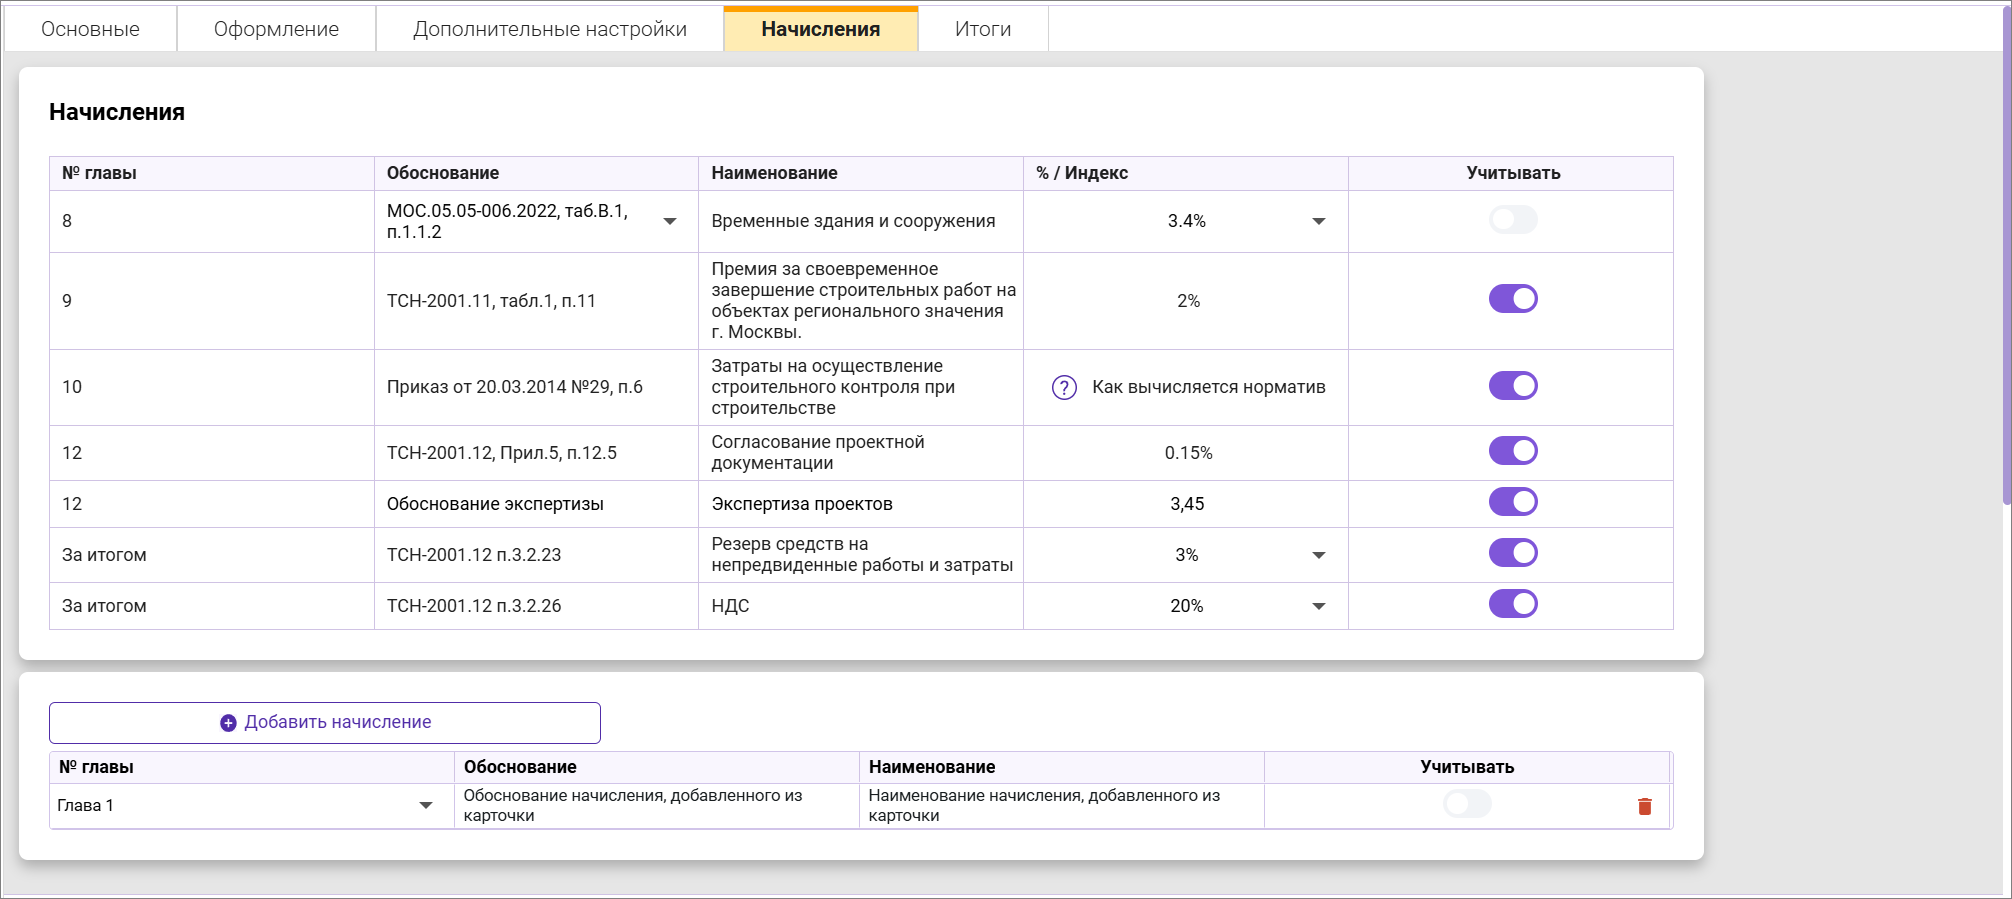
Task: Open the Дополнительные настройки tab
Action: (549, 29)
